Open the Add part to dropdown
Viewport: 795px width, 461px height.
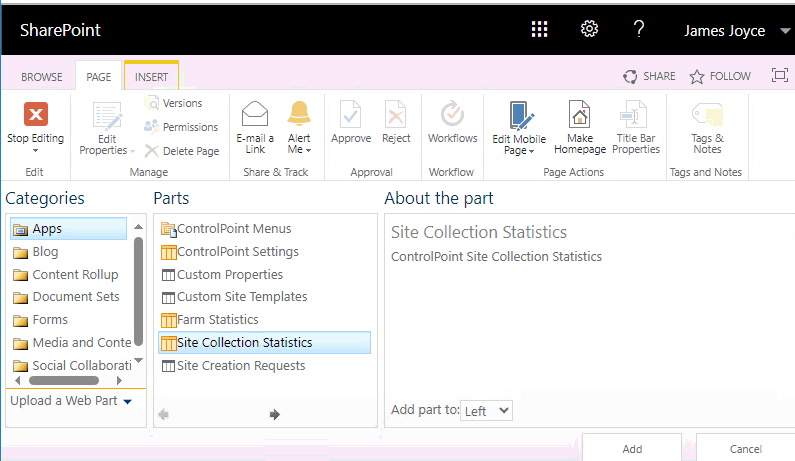488,410
